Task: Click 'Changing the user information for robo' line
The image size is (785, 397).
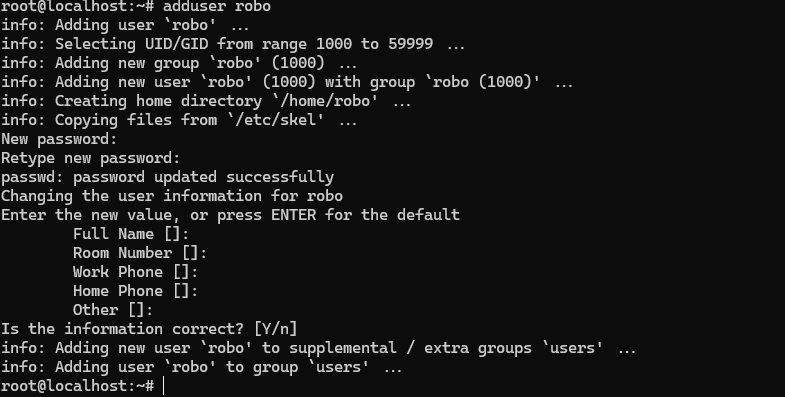Action: [172, 196]
